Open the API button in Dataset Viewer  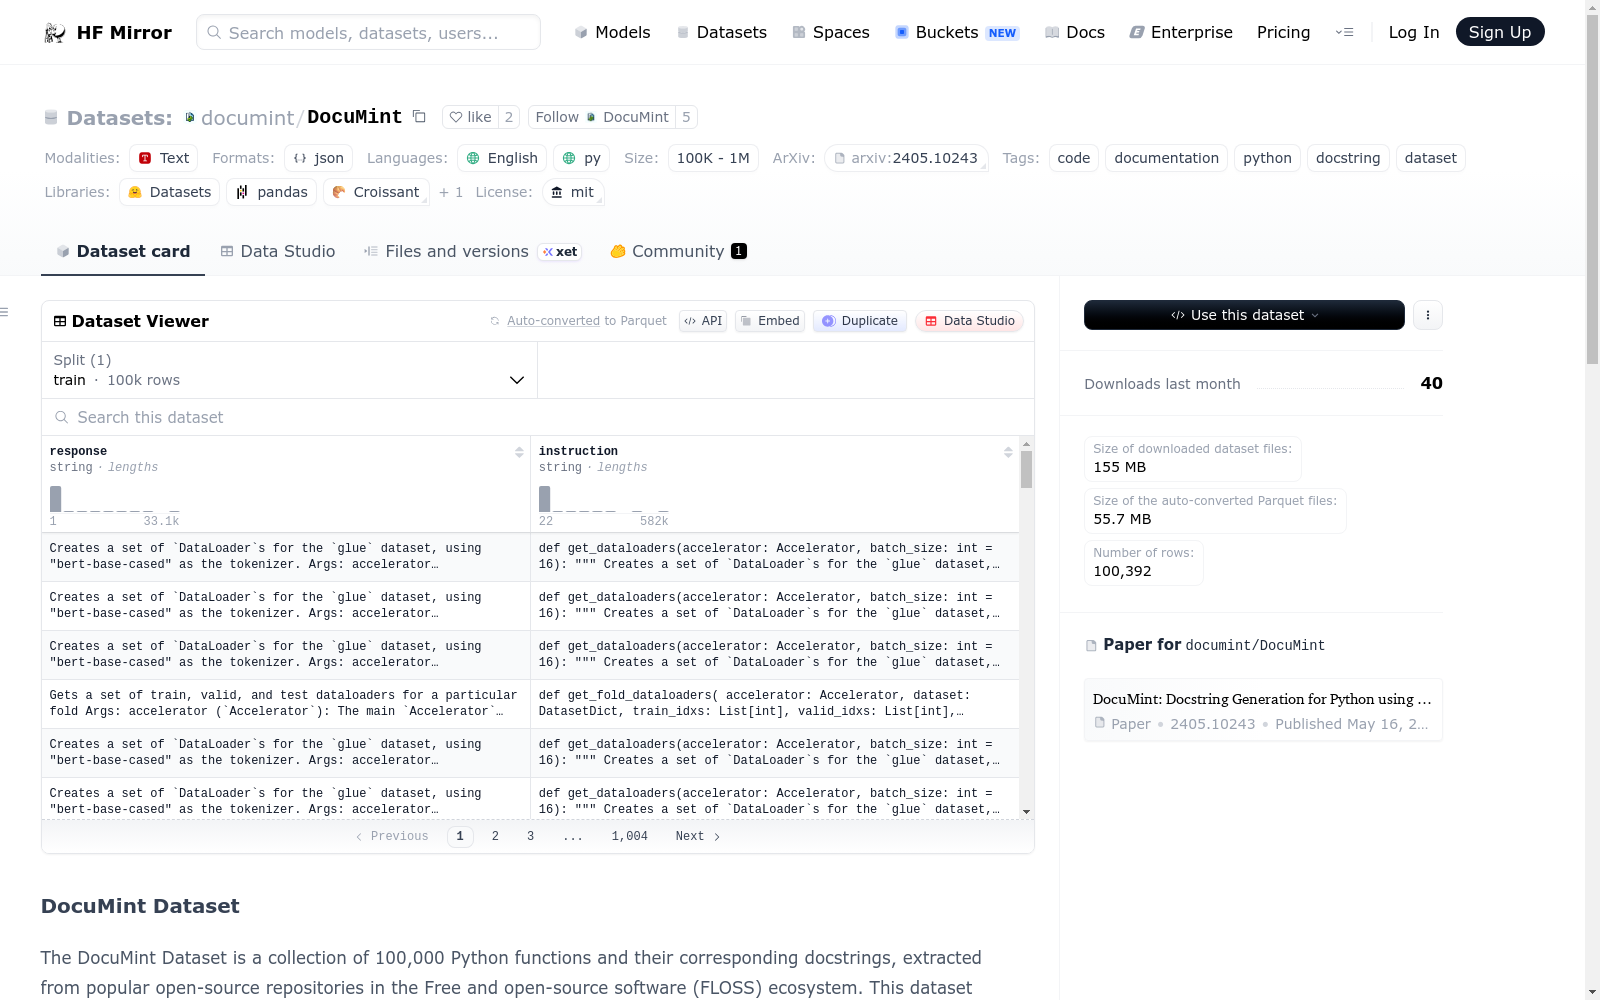click(703, 321)
